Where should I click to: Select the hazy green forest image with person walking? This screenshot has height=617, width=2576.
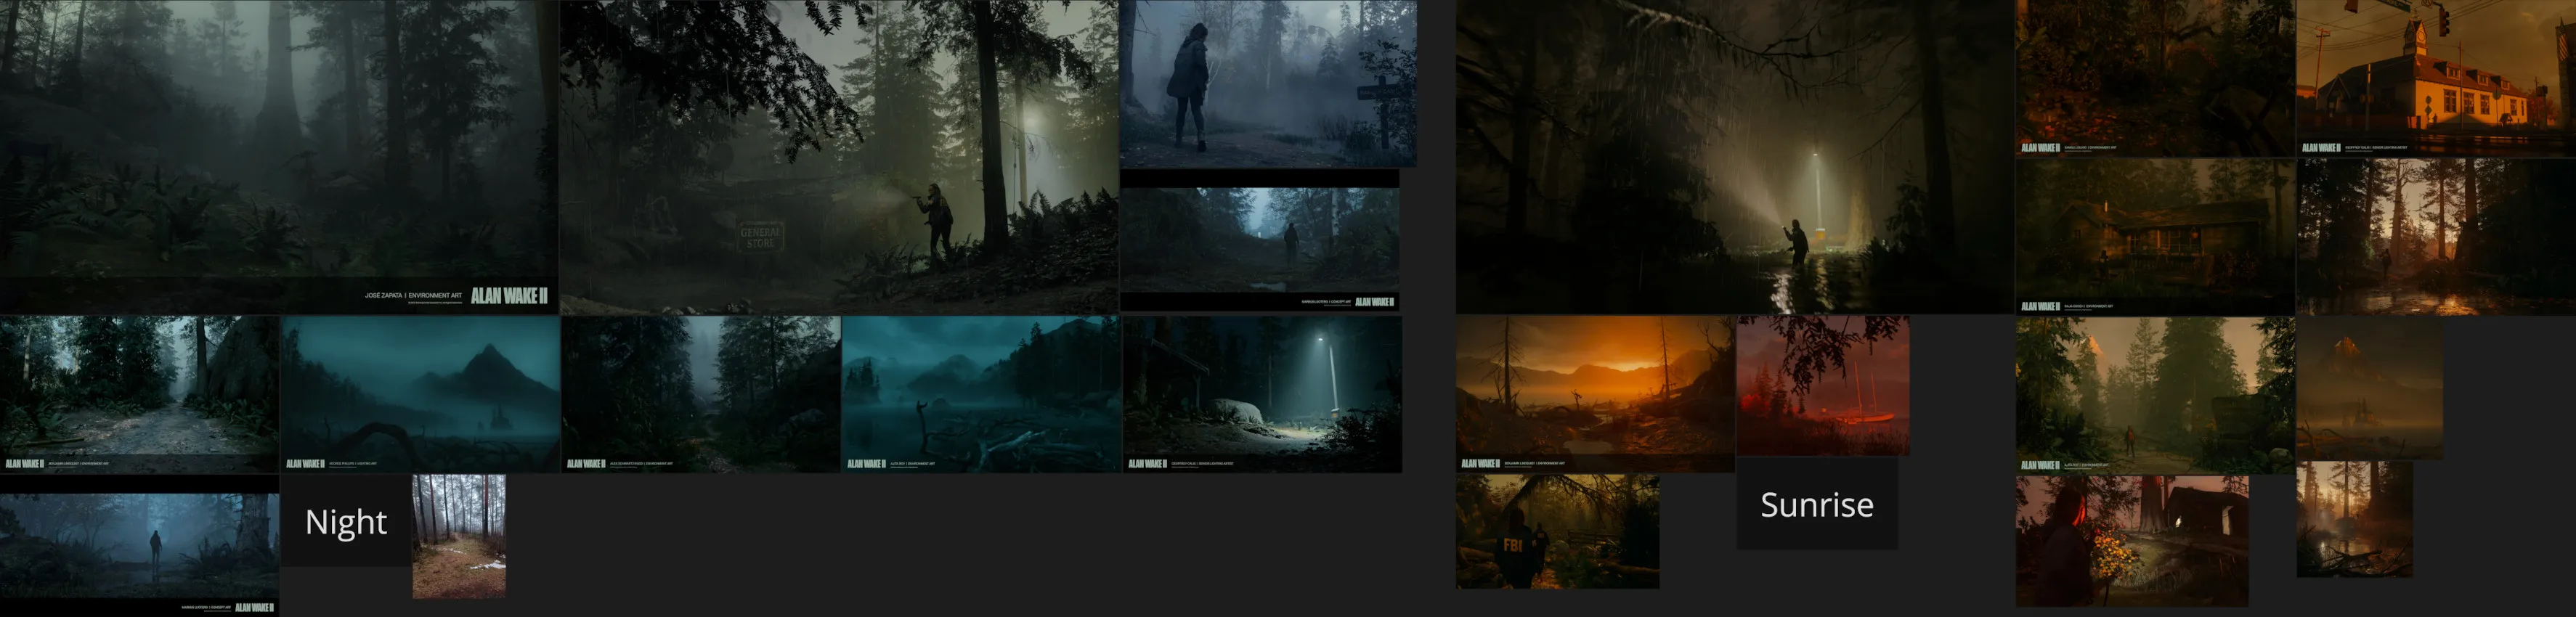click(2155, 394)
